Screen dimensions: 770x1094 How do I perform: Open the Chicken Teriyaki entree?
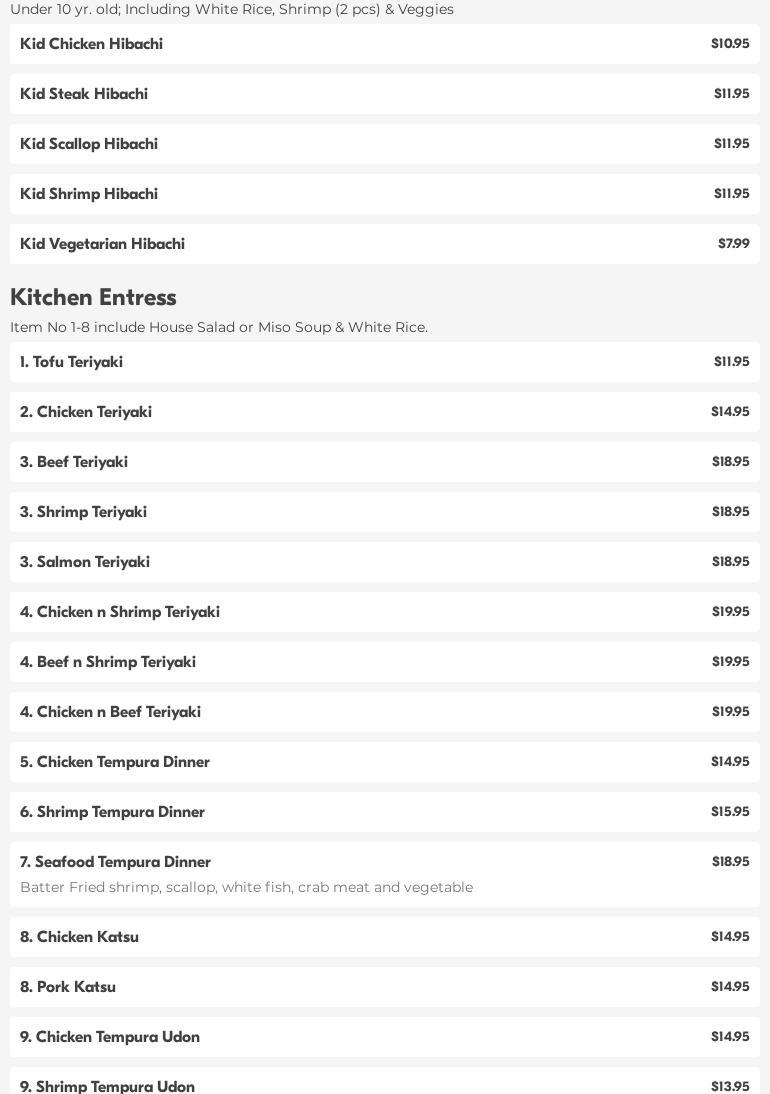[x=384, y=412]
